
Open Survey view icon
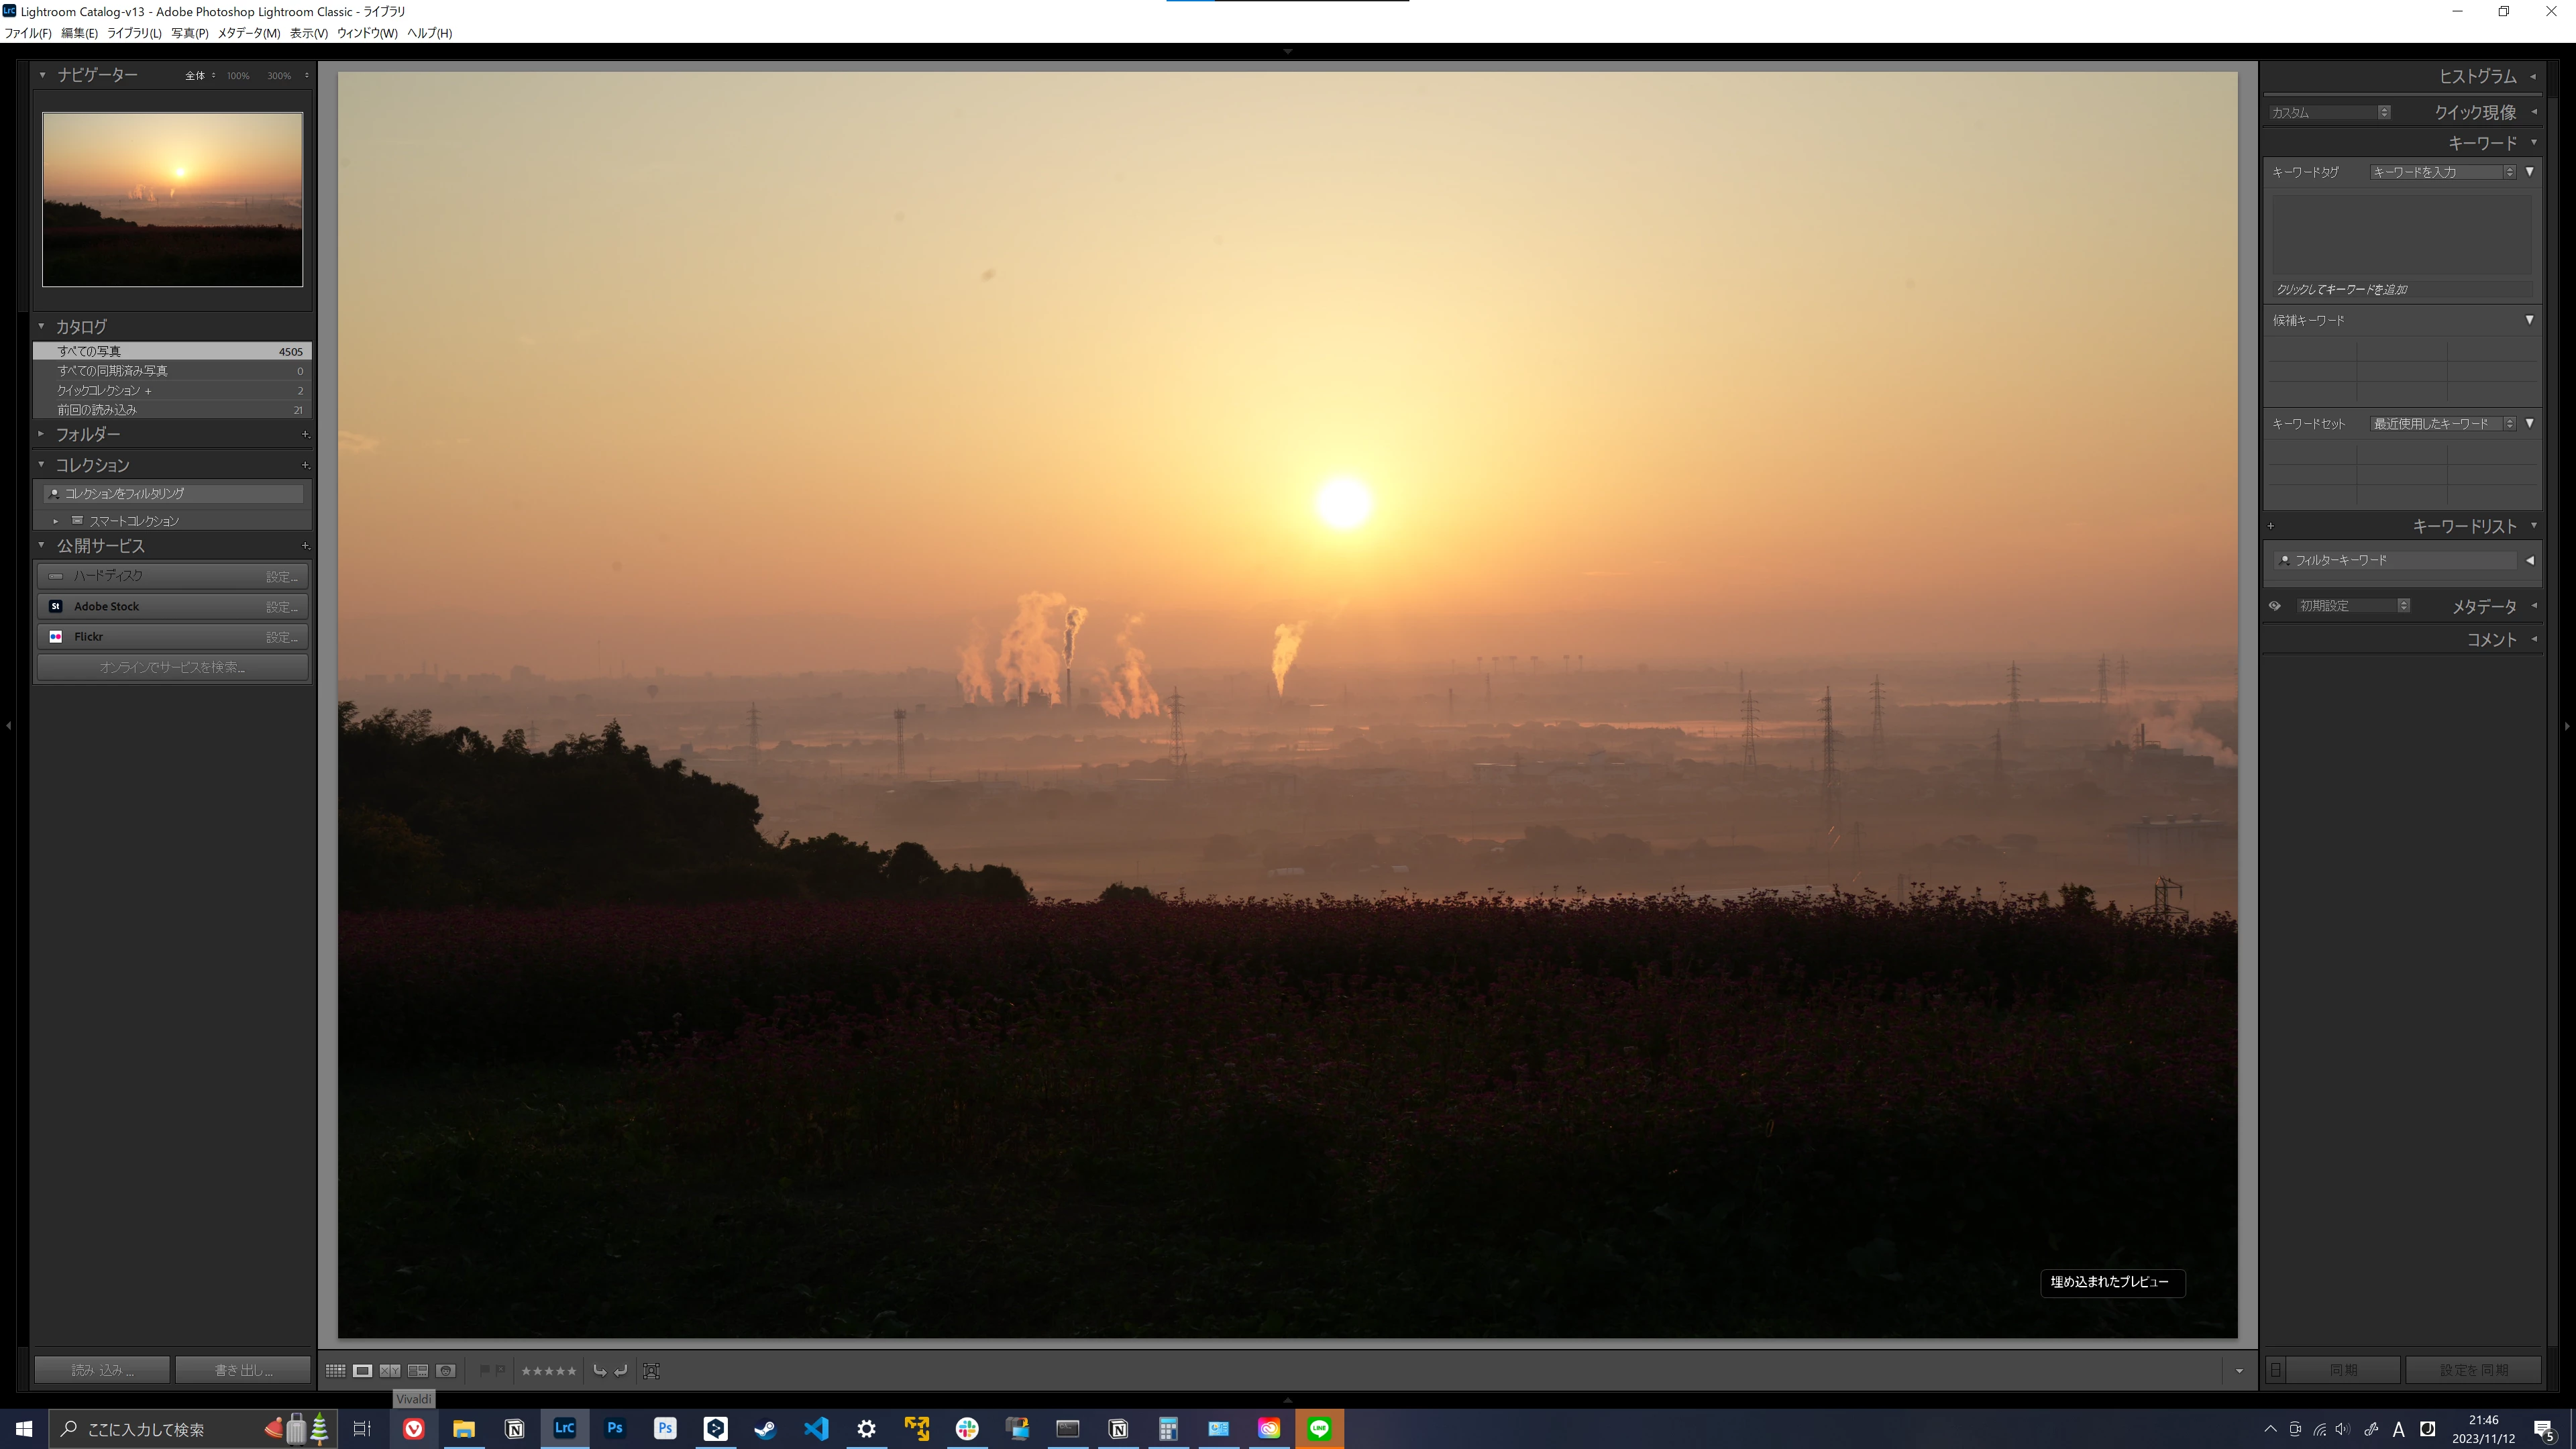click(x=418, y=1370)
